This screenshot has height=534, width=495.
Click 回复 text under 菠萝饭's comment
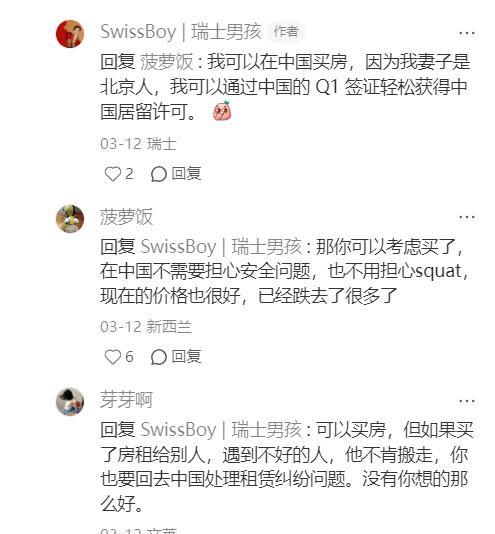click(x=186, y=357)
